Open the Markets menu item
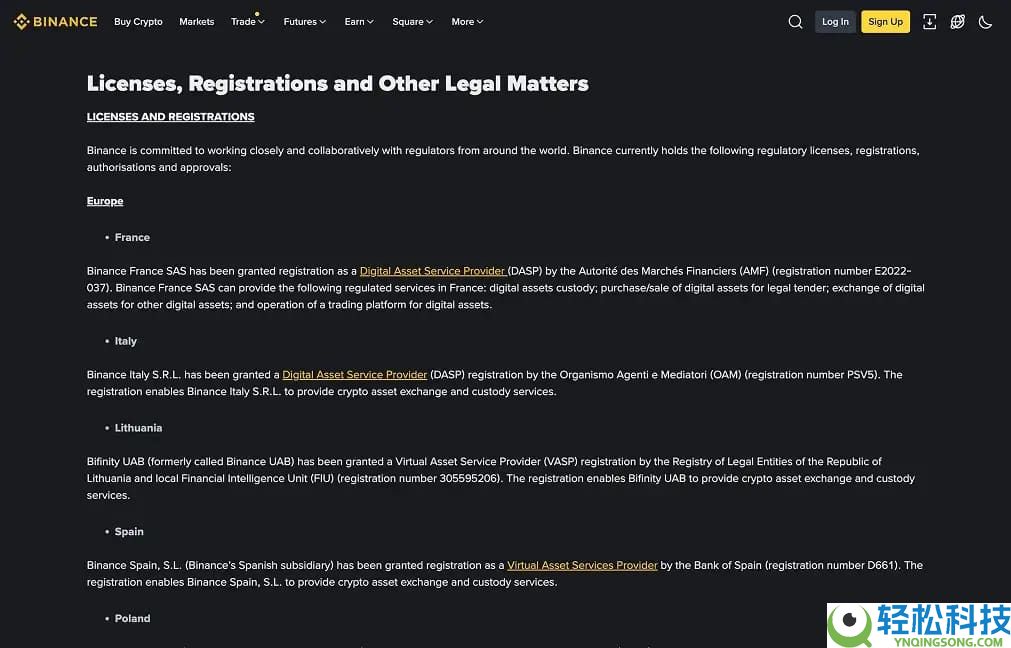Image resolution: width=1011 pixels, height=648 pixels. tap(196, 22)
